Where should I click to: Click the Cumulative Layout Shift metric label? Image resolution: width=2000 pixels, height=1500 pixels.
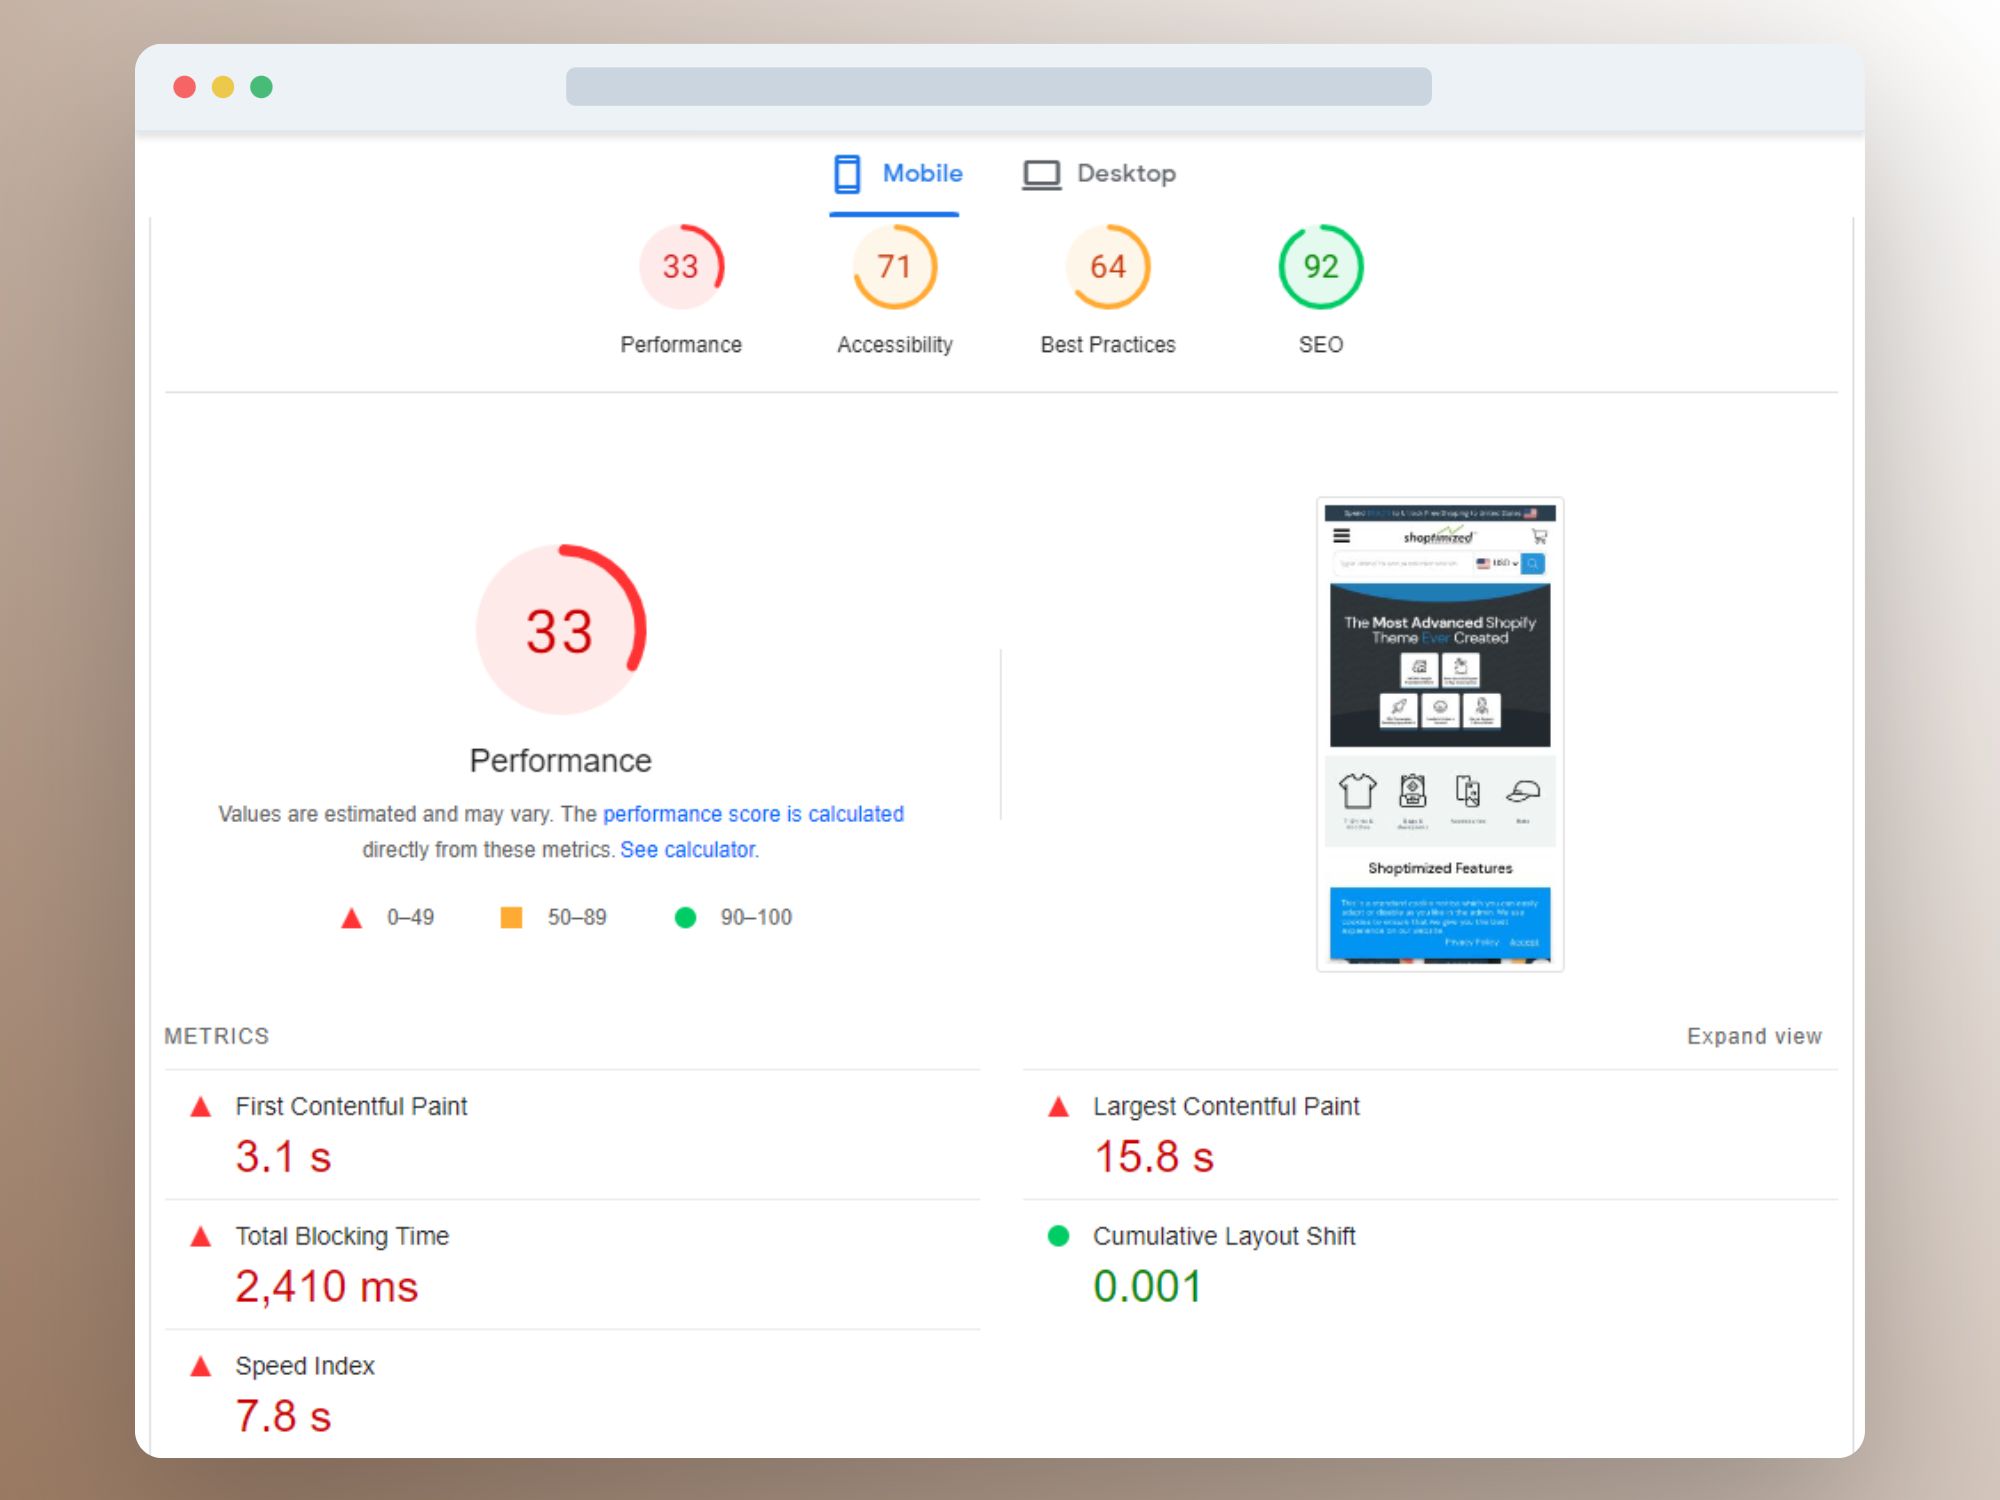click(x=1224, y=1237)
